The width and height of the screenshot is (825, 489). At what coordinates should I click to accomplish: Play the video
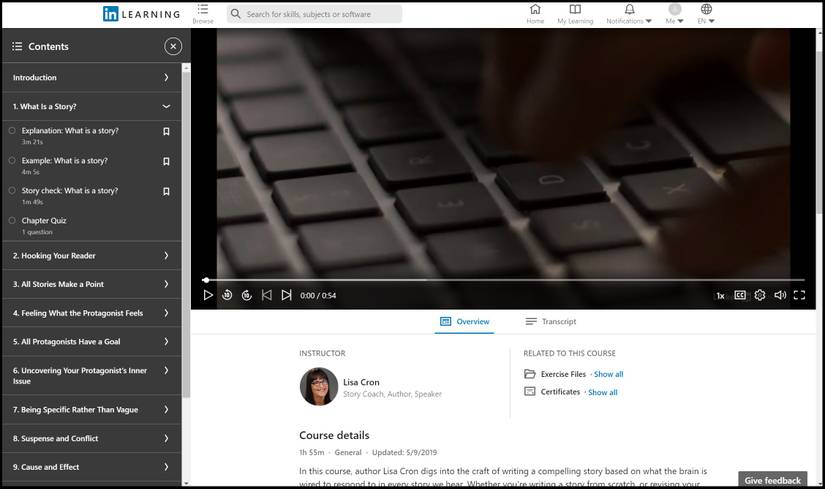pyautogui.click(x=208, y=295)
